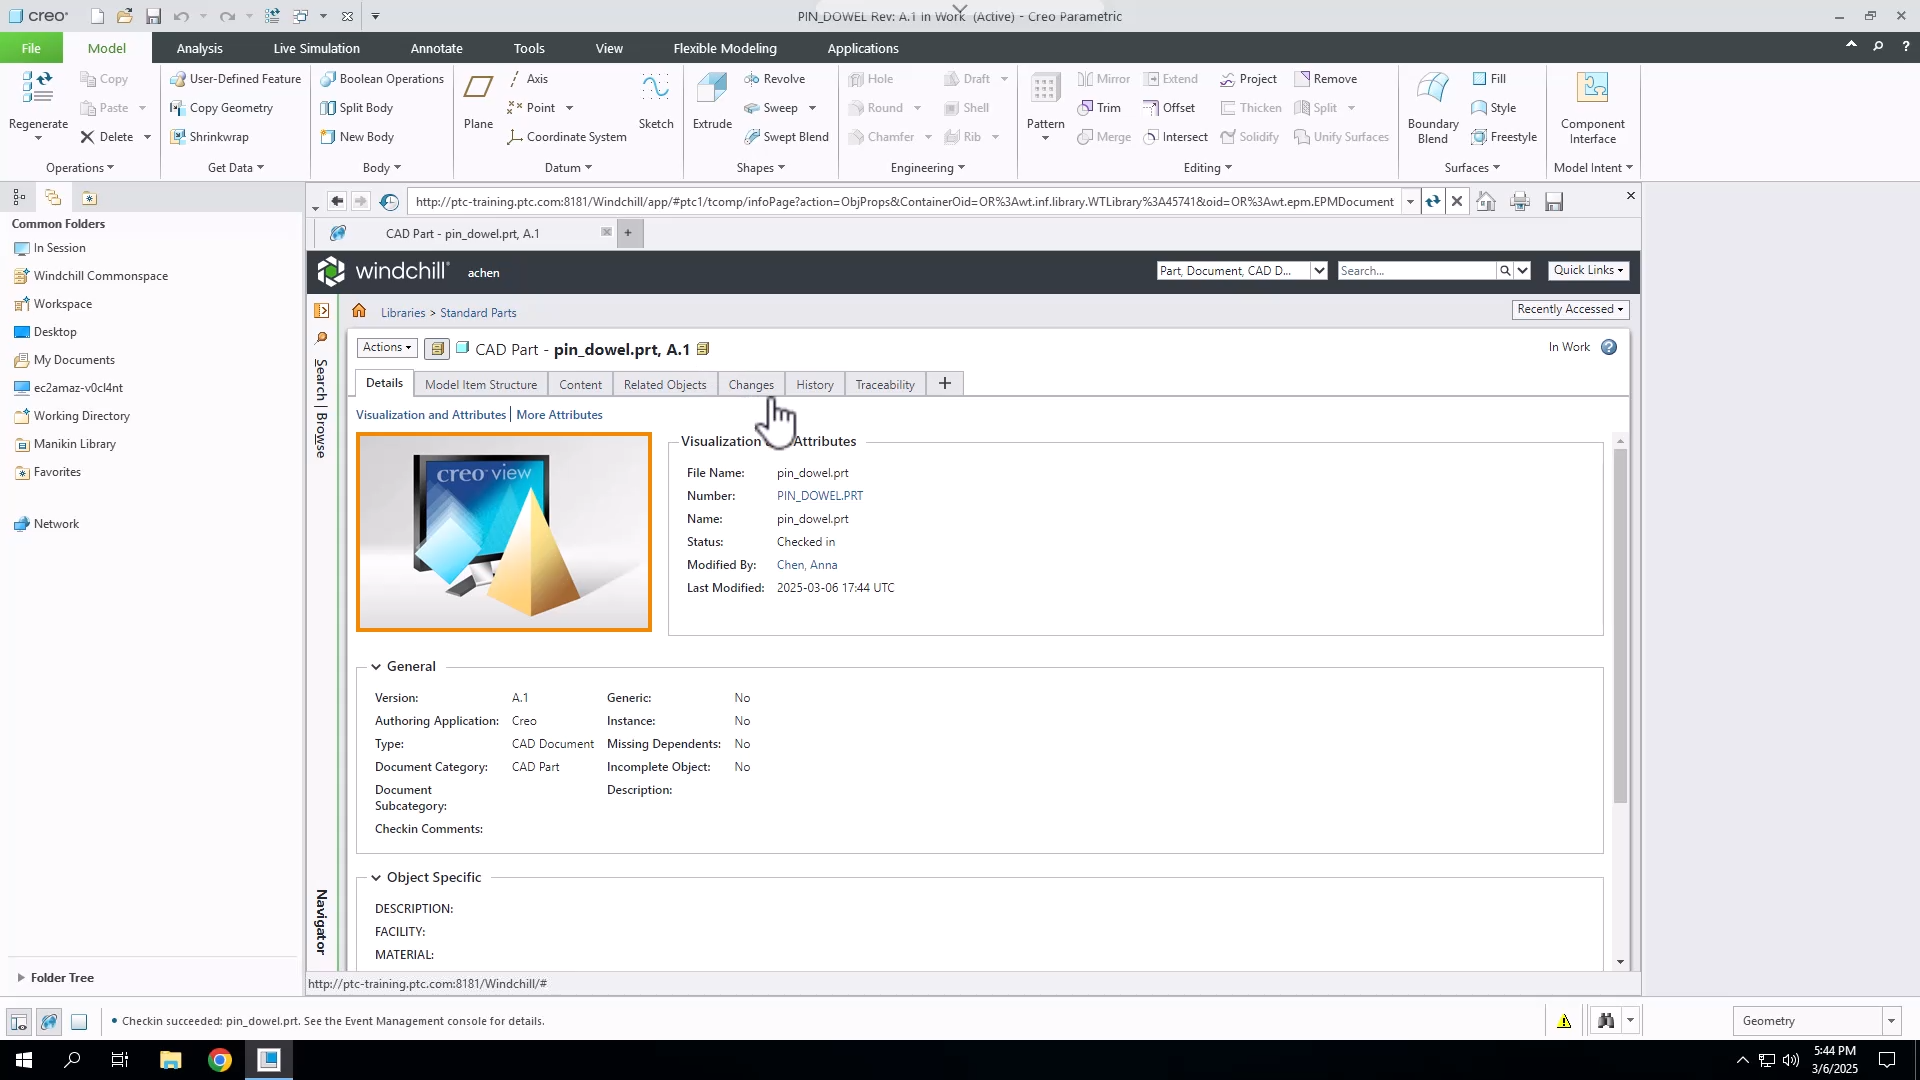Switch to the History tab
The height and width of the screenshot is (1080, 1920).
click(815, 383)
